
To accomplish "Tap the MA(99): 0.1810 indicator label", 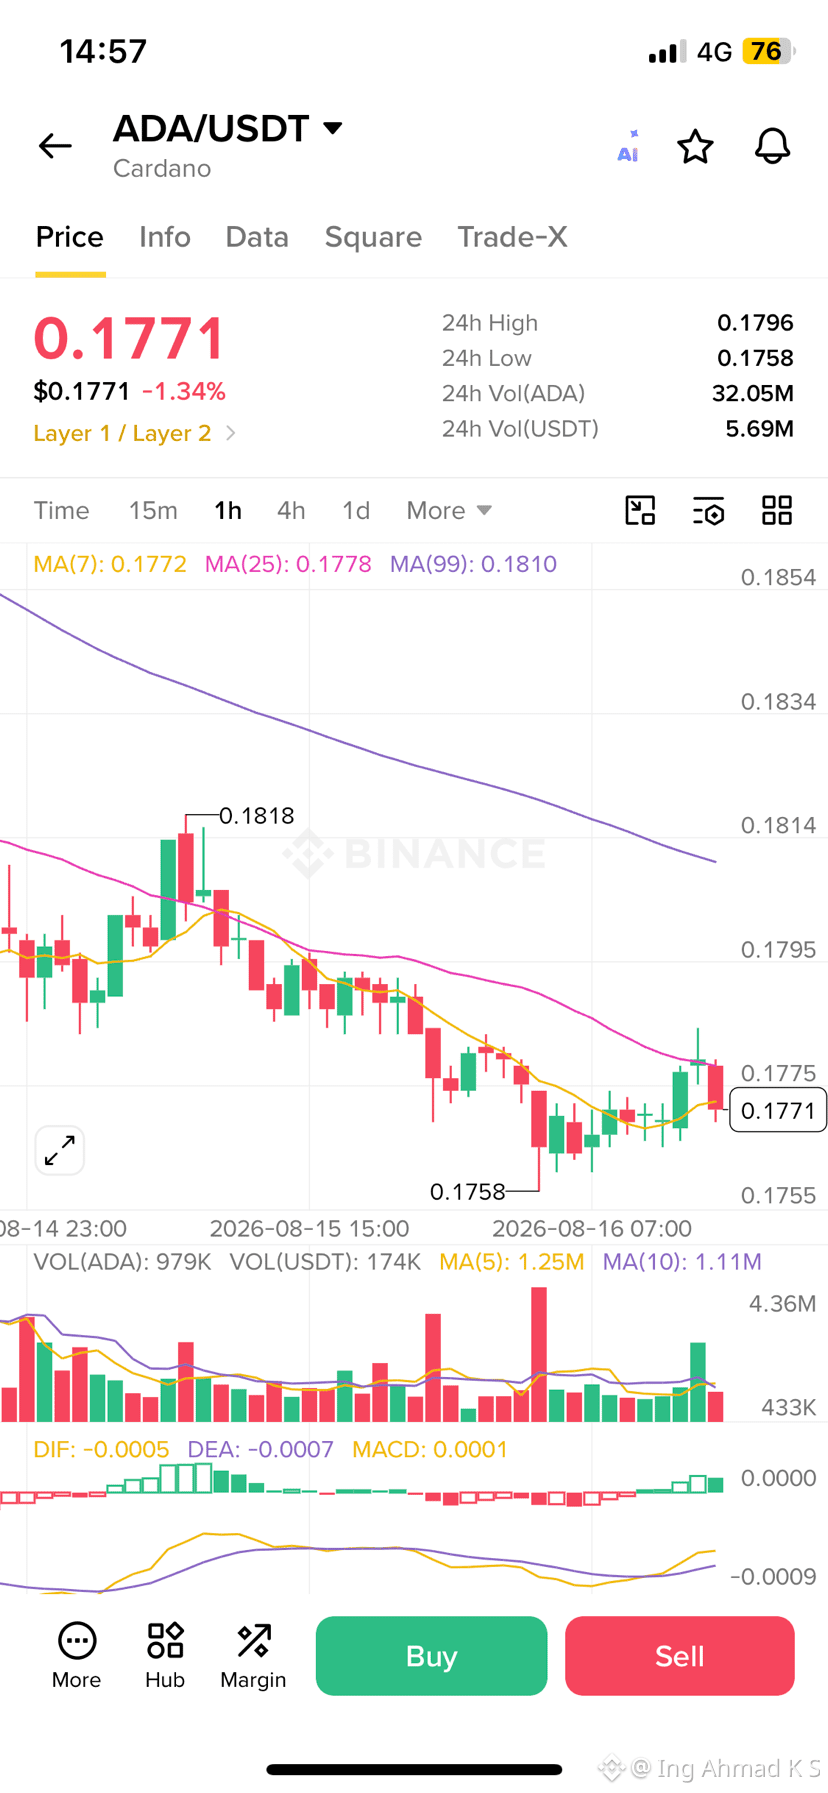I will [473, 564].
